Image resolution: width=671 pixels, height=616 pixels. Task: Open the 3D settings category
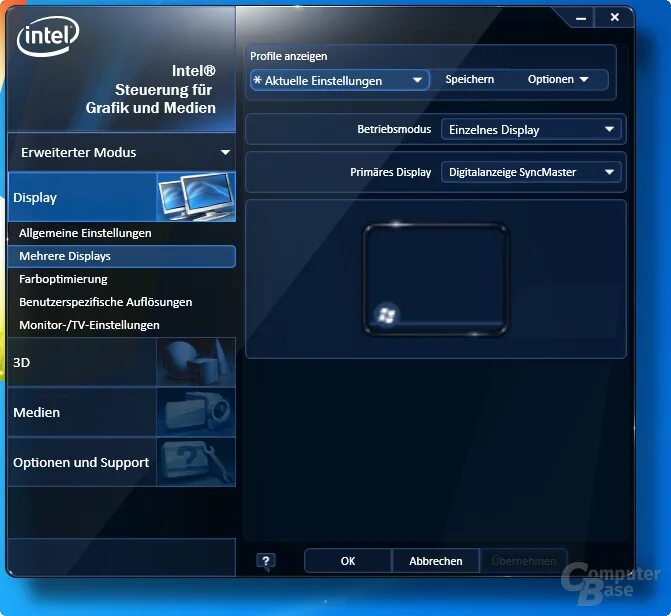coord(122,362)
